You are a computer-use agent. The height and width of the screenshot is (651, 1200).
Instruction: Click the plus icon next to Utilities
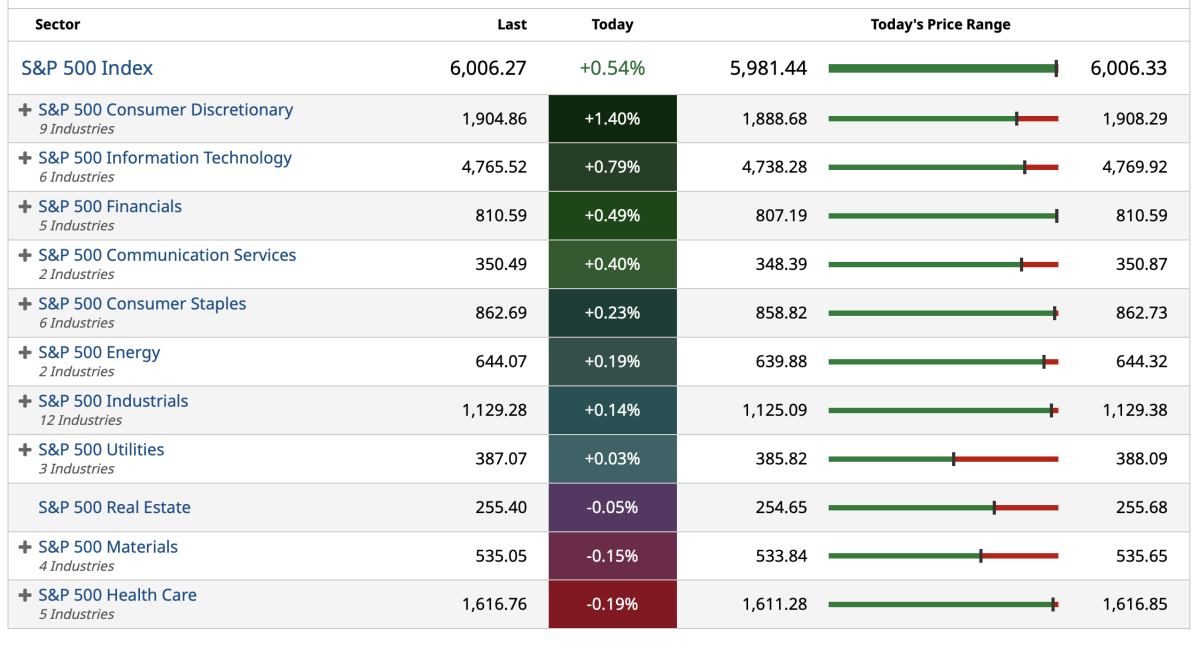point(25,450)
